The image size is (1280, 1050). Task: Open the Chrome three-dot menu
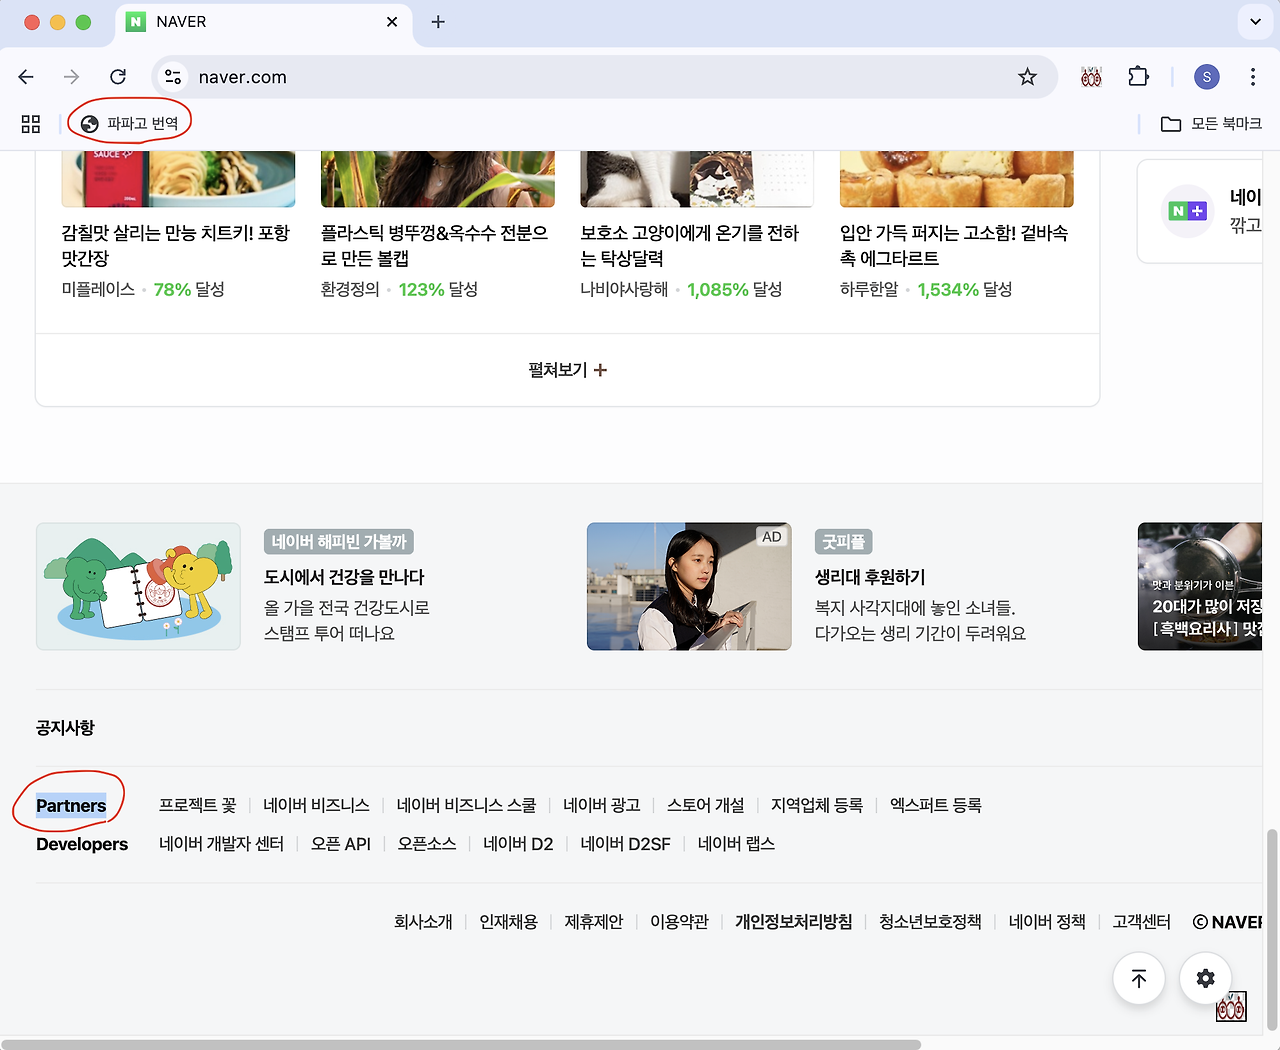(1252, 77)
